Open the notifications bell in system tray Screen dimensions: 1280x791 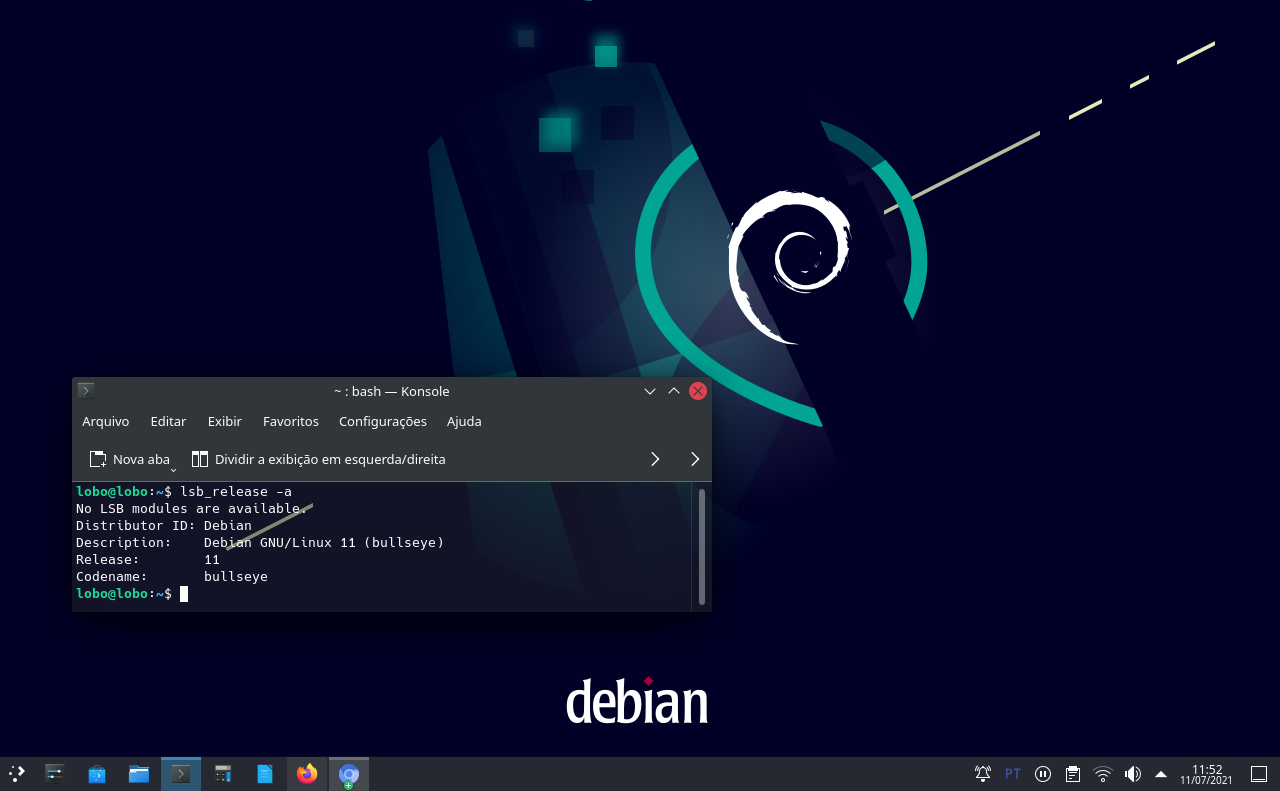pyautogui.click(x=982, y=773)
